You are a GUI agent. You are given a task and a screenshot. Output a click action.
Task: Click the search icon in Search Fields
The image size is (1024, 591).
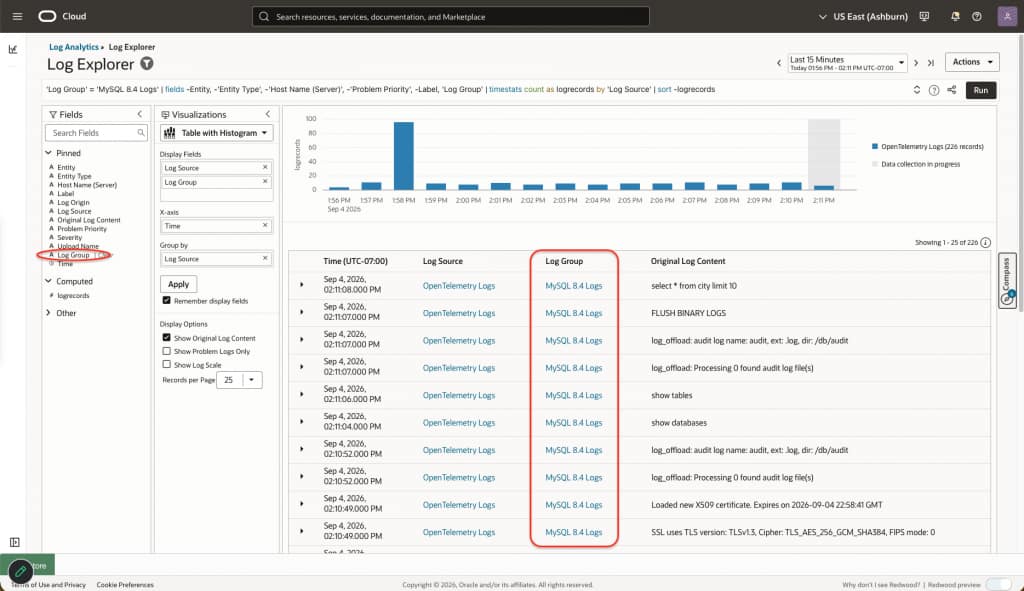coord(140,133)
